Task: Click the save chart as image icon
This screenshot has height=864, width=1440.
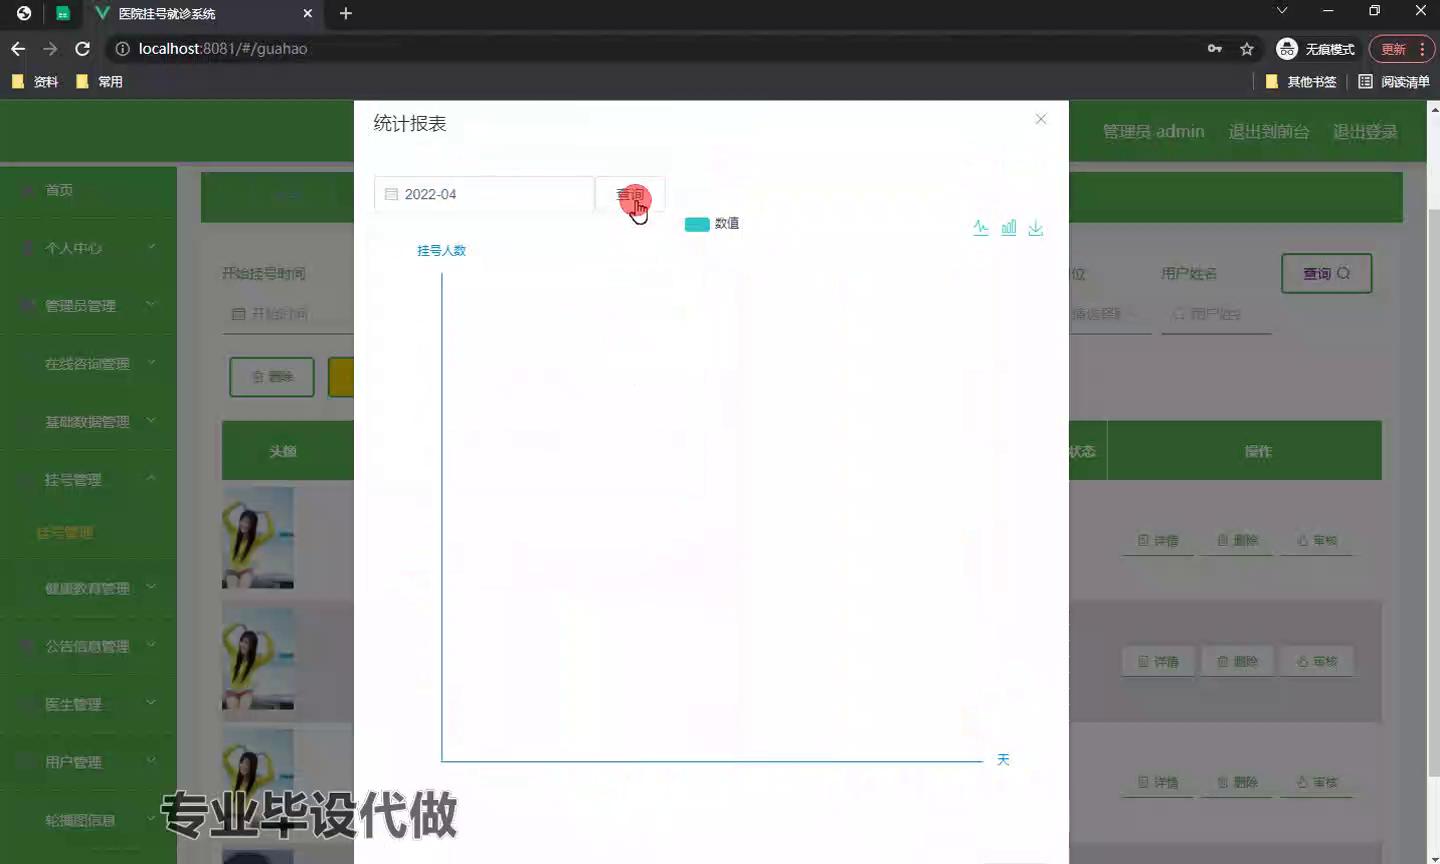Action: coord(1035,228)
